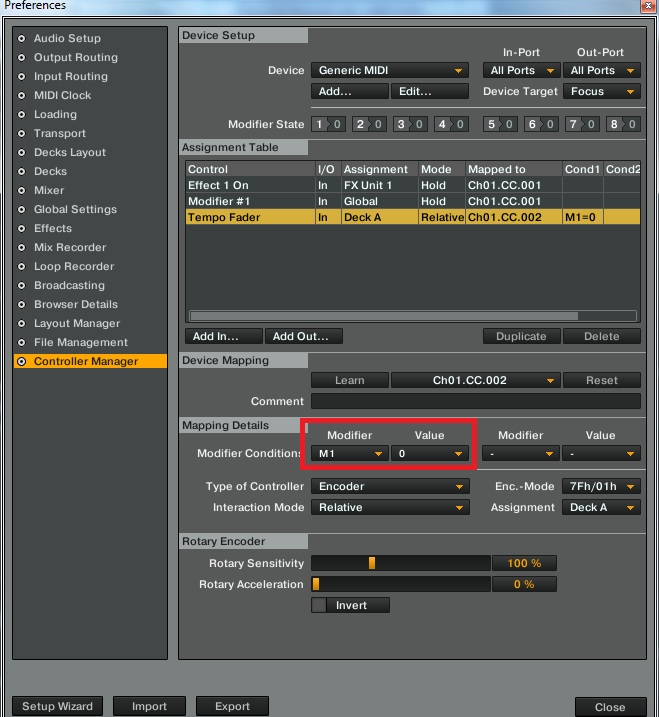Open File Management settings
Screen dimensions: 659x717
tap(80, 342)
